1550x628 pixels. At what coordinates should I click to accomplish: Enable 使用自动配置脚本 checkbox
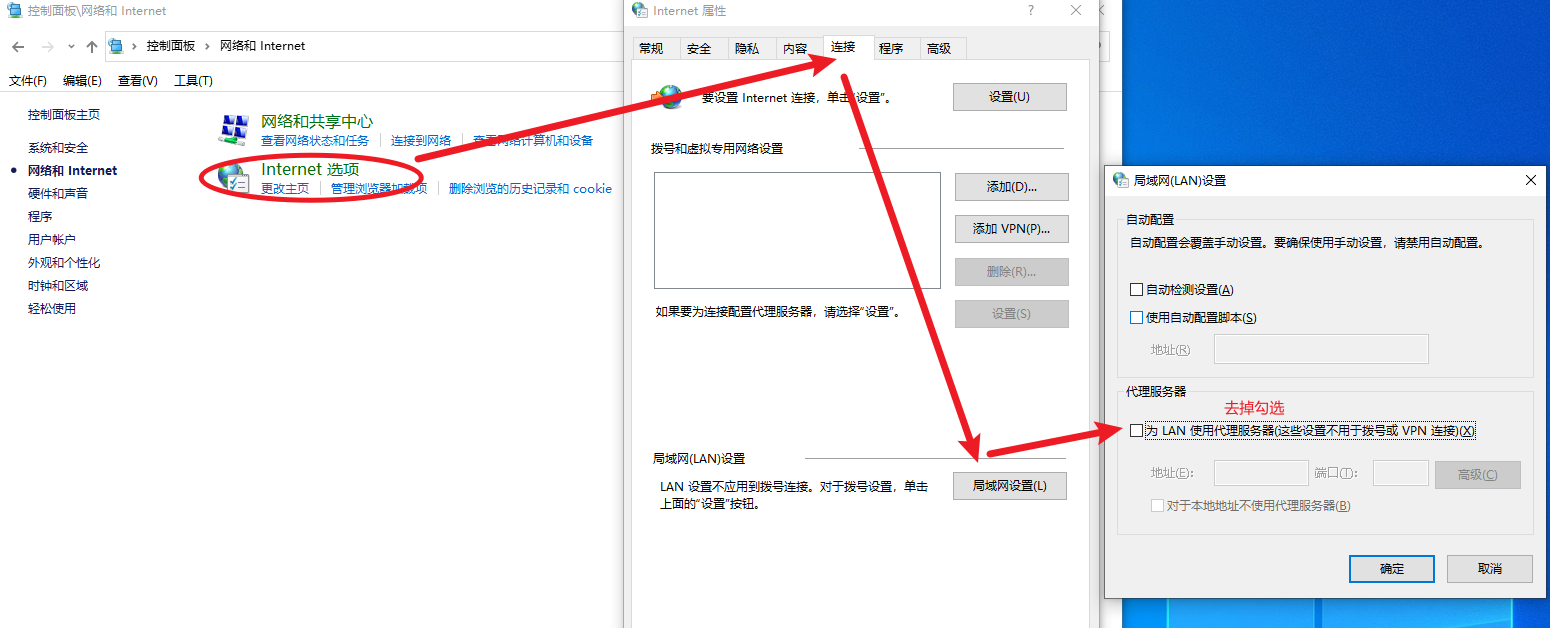tap(1136, 318)
